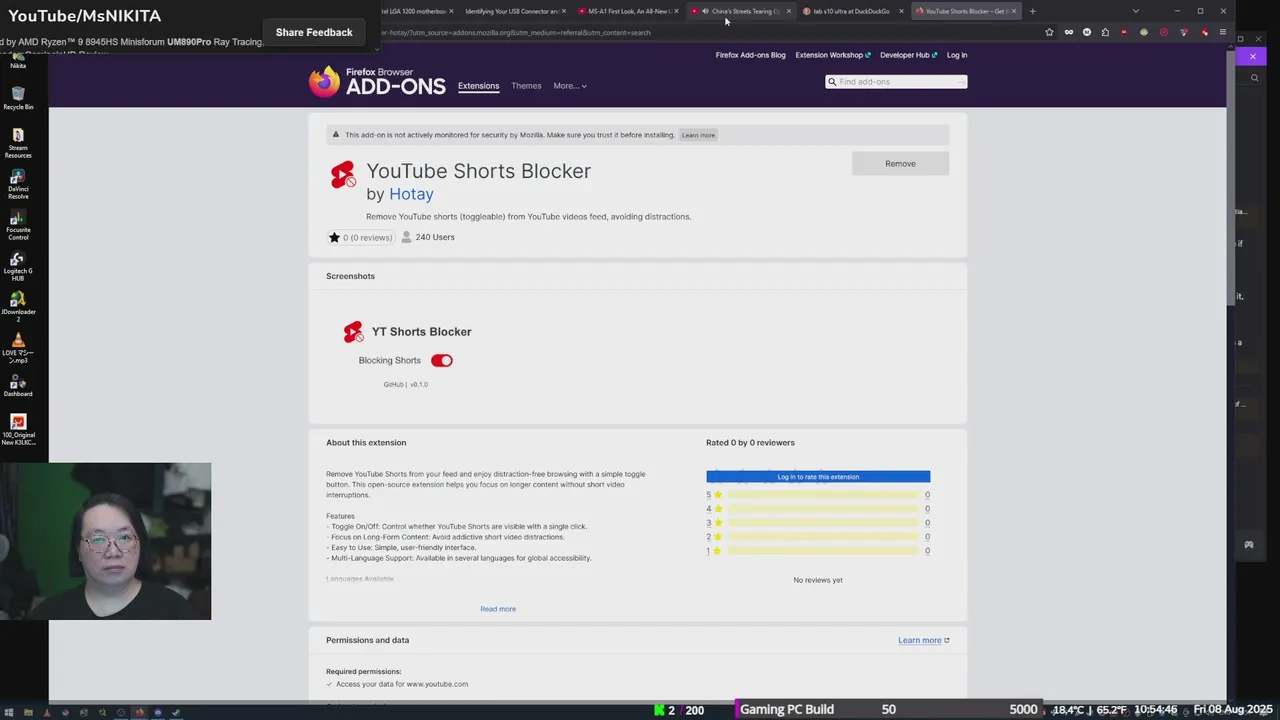The width and height of the screenshot is (1280, 720).
Task: Click the Remove extension button
Action: 900,163
